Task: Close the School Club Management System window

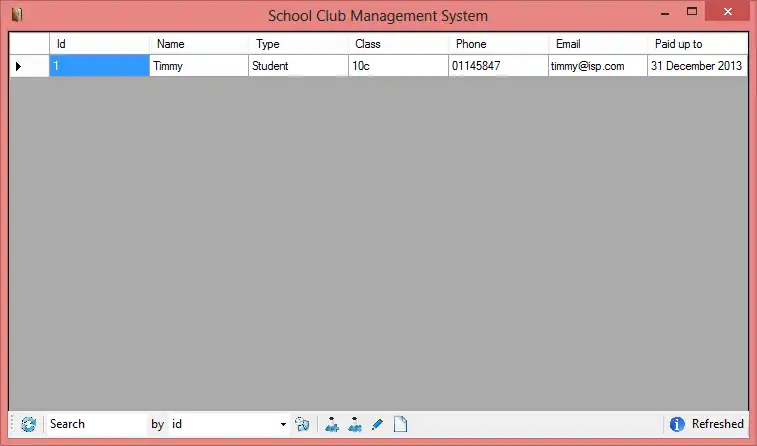Action: pos(728,11)
